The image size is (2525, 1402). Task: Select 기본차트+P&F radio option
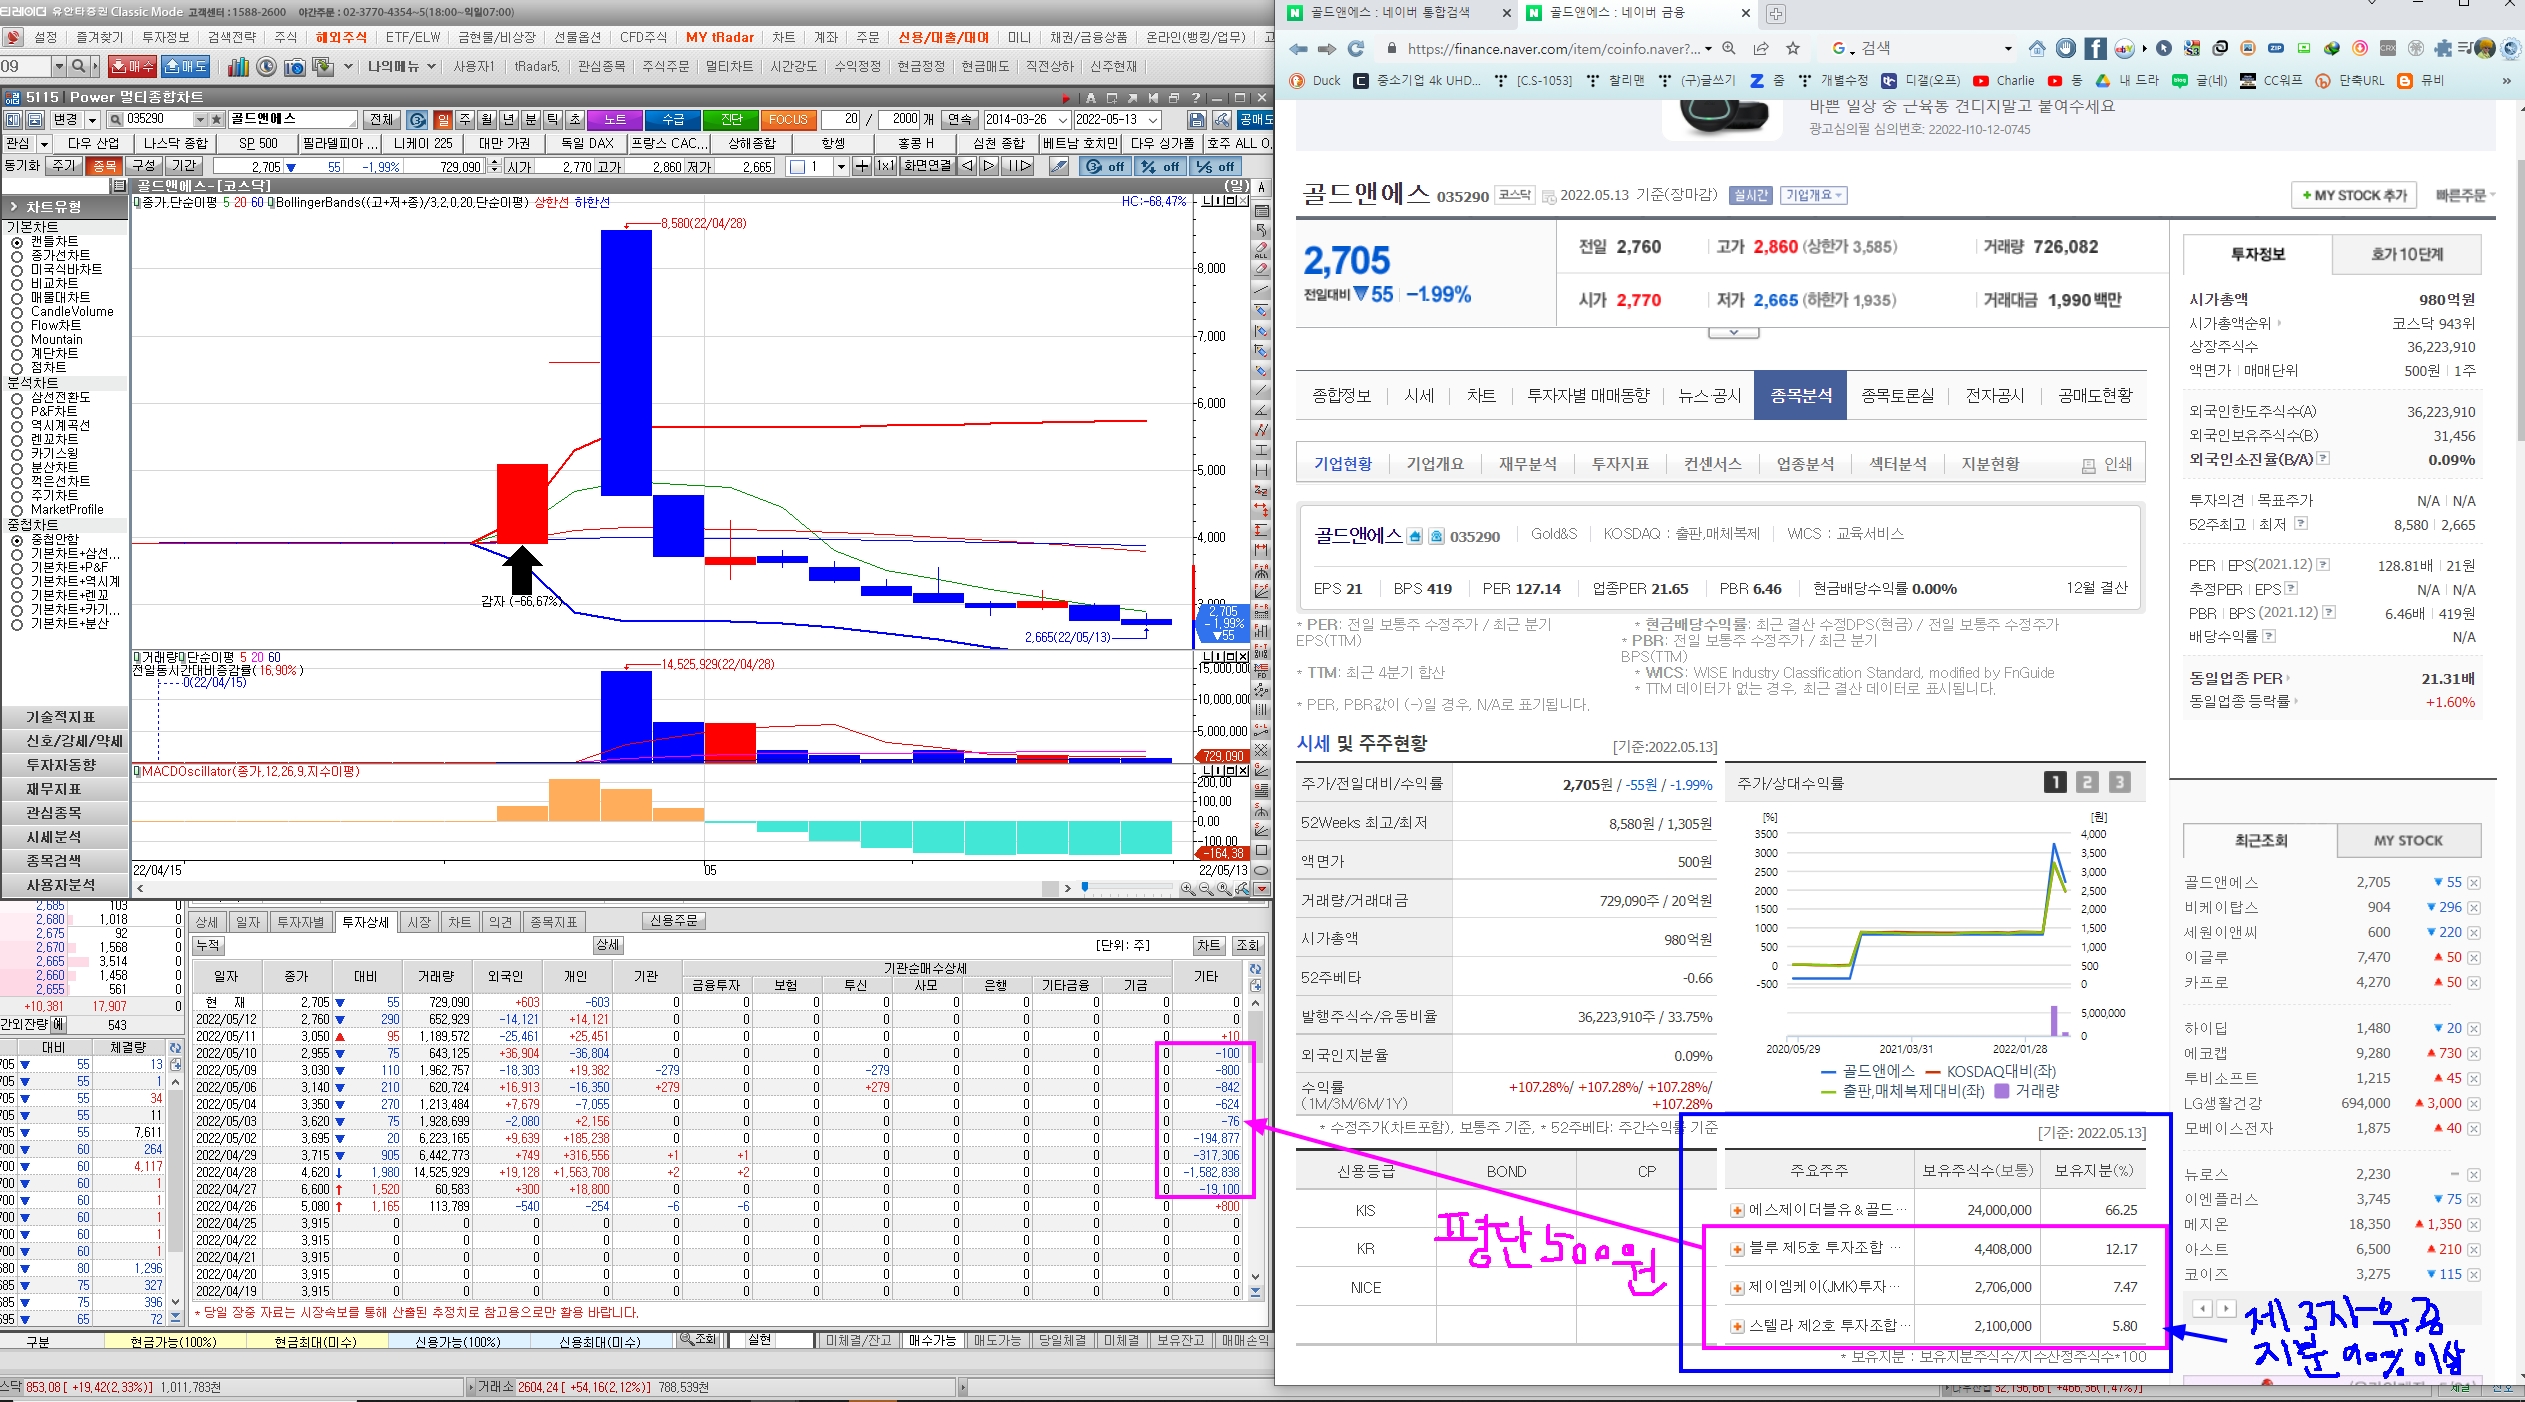click(17, 568)
